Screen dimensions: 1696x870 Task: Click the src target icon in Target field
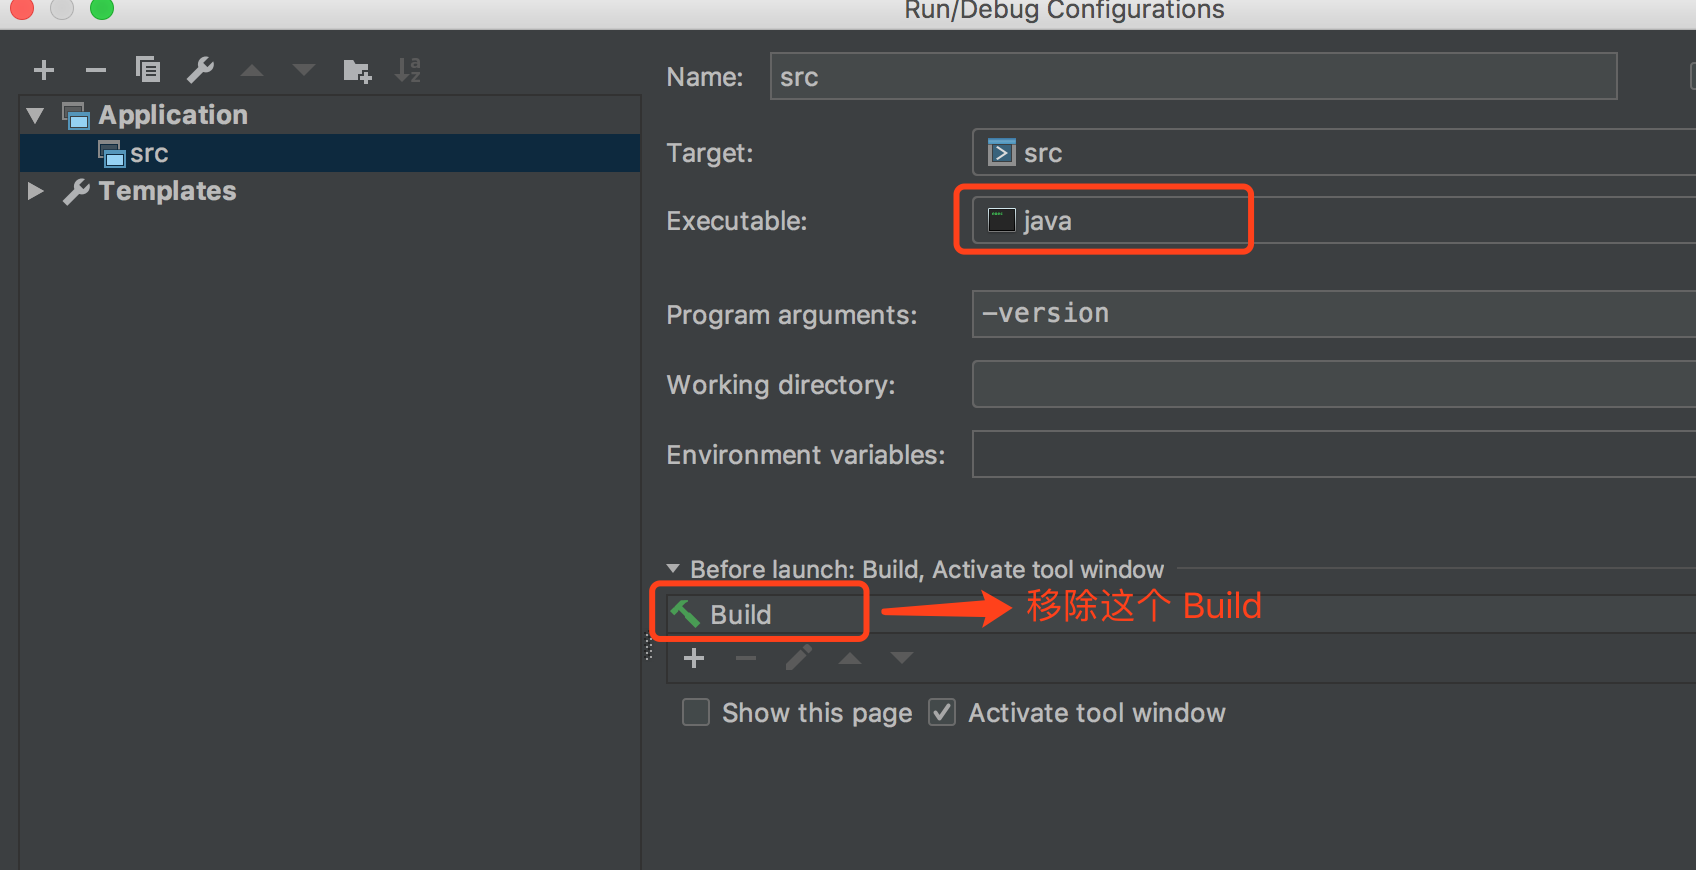[x=1001, y=152]
